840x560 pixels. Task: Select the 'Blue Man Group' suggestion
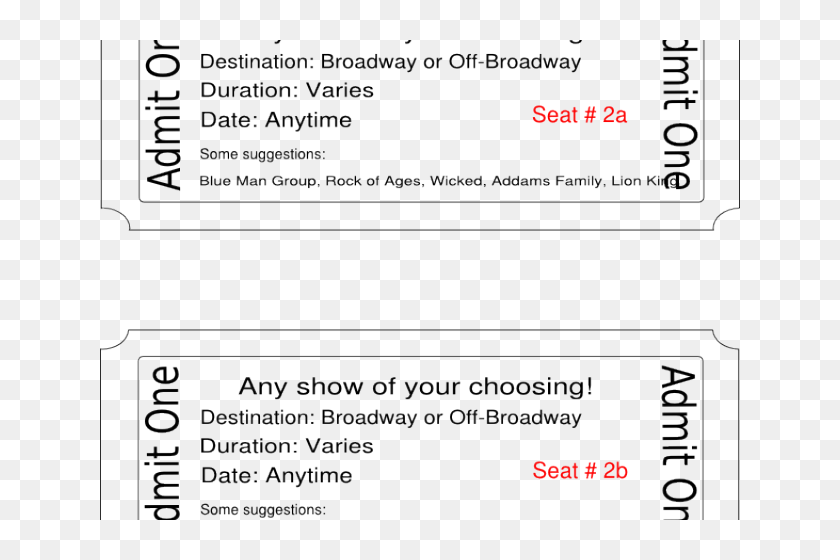click(259, 181)
